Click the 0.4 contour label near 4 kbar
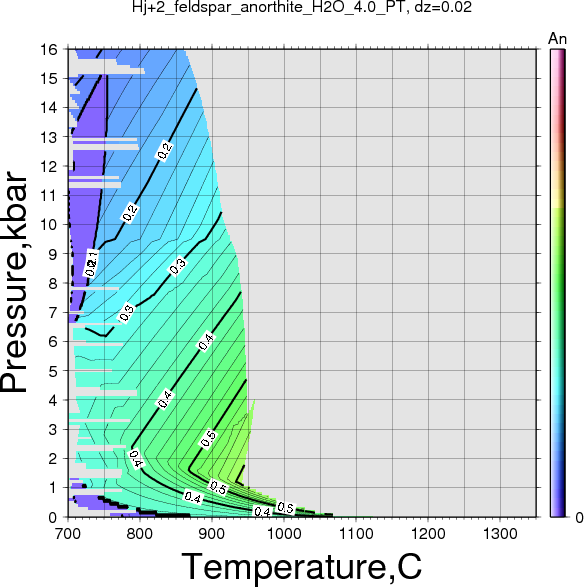The width and height of the screenshot is (584, 587). click(165, 399)
